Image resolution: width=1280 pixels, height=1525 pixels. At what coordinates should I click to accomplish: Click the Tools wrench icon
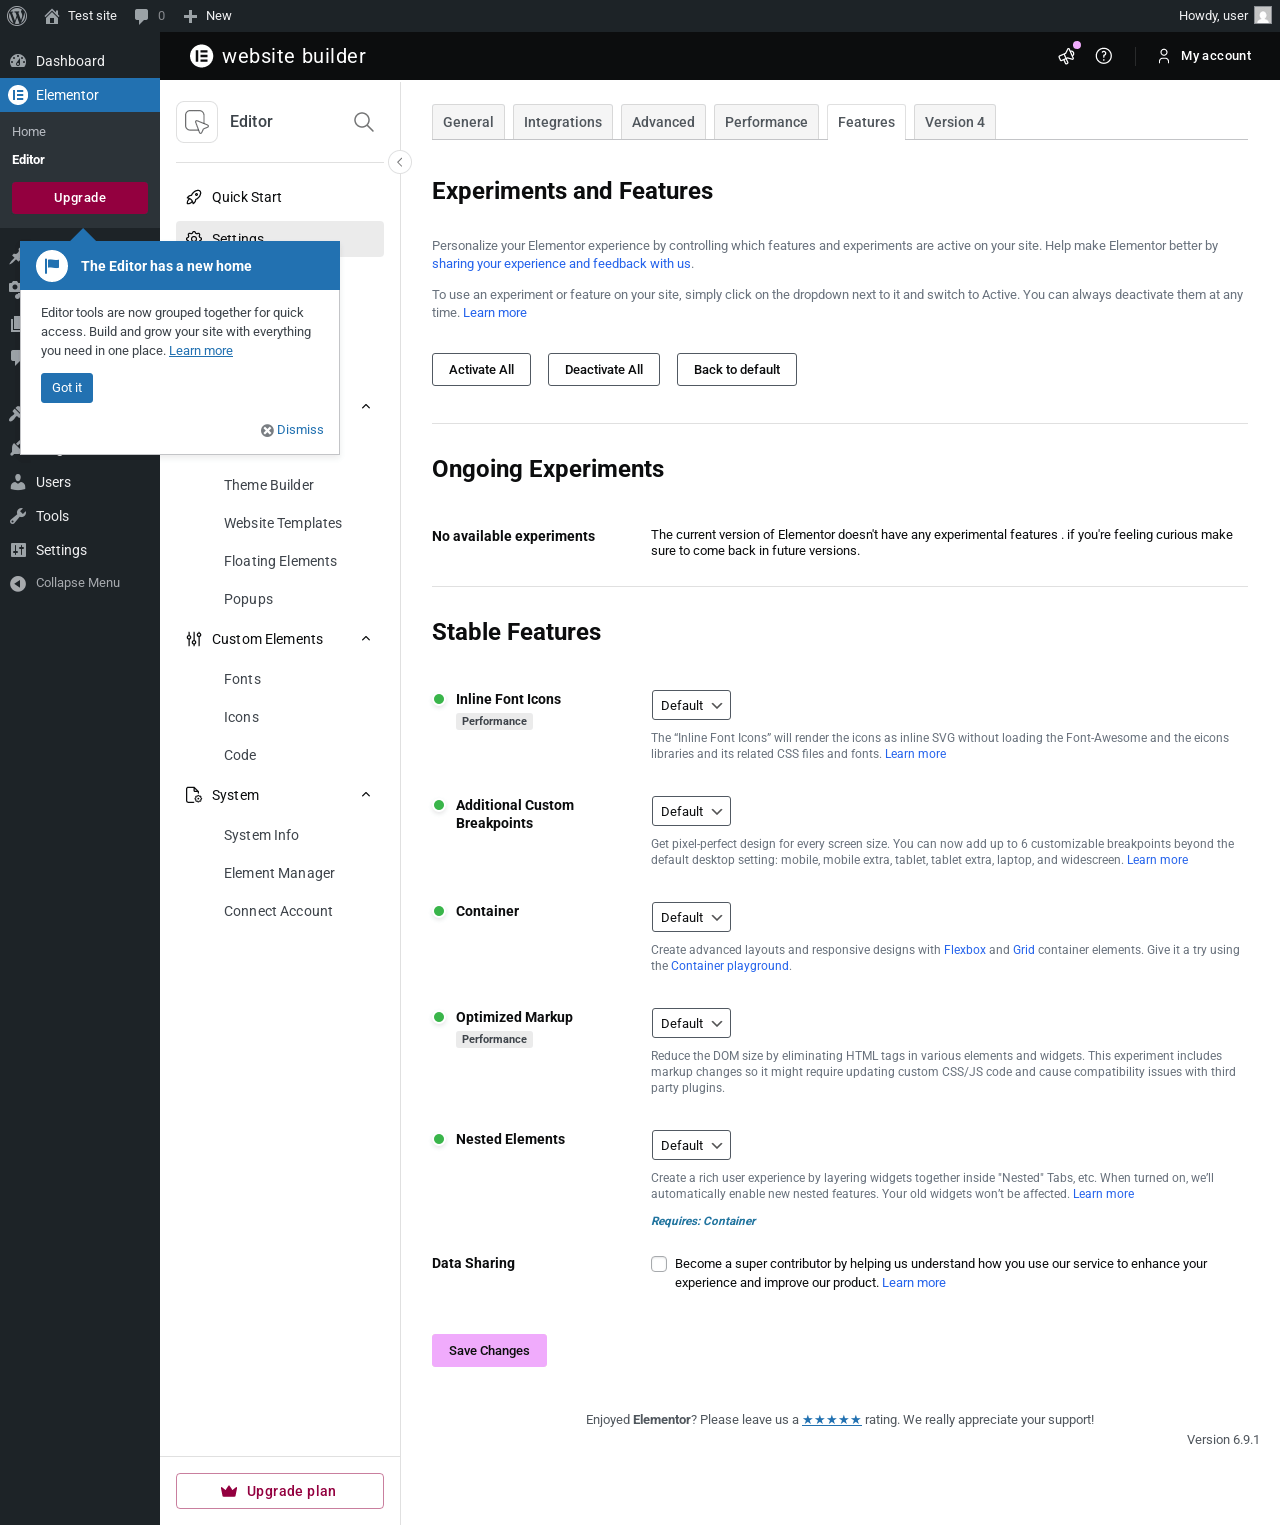(x=18, y=516)
